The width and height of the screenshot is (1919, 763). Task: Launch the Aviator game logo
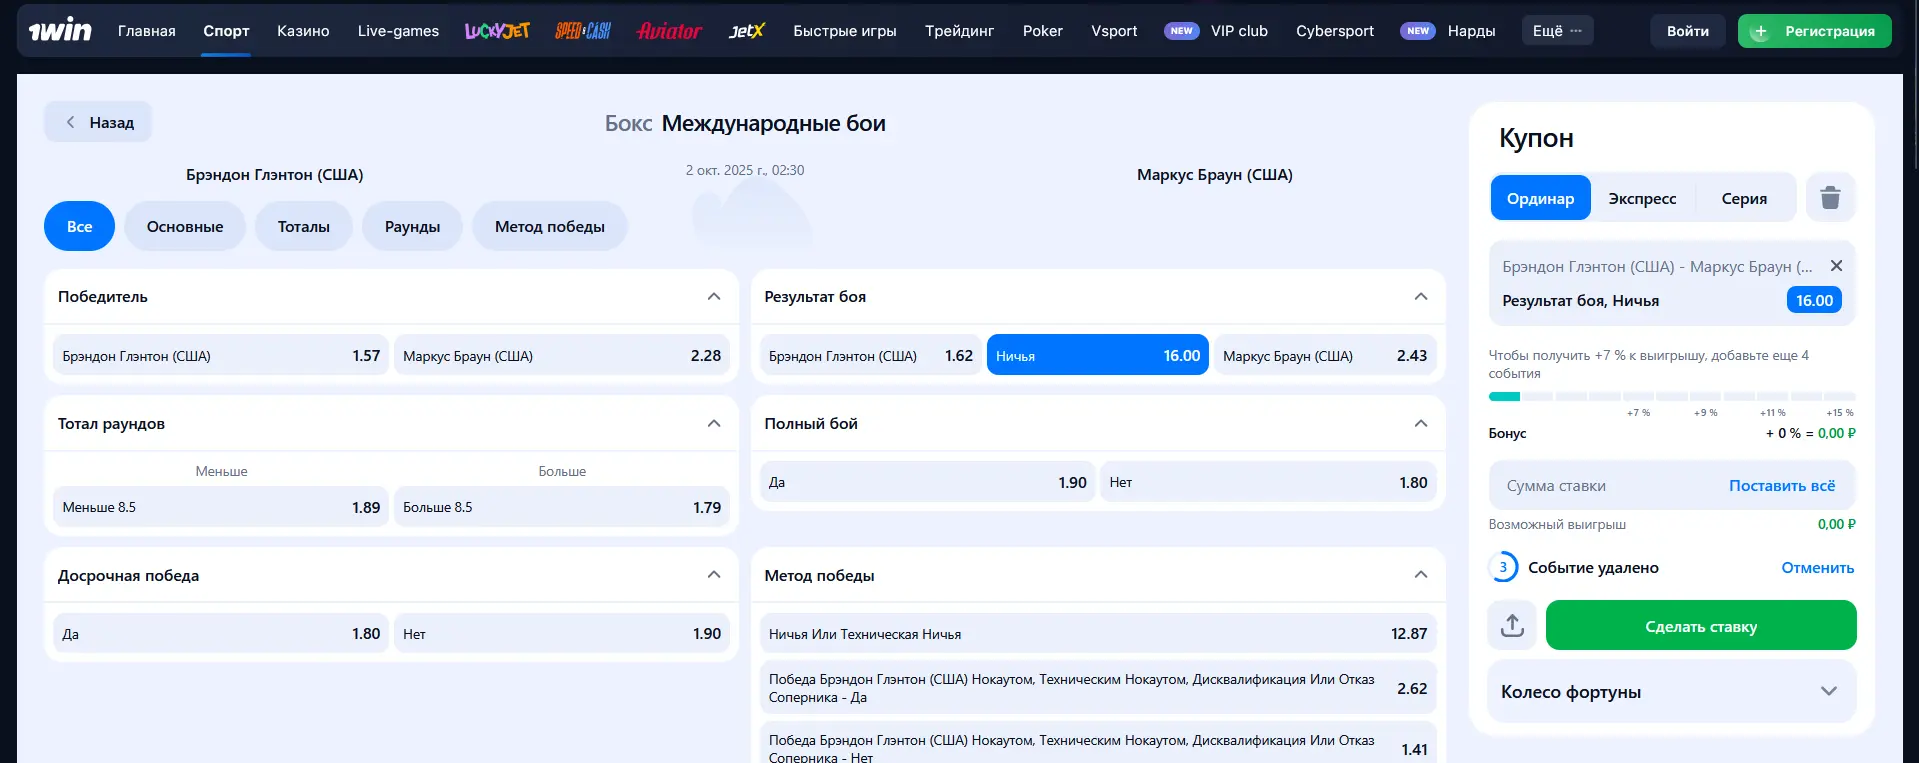click(669, 31)
